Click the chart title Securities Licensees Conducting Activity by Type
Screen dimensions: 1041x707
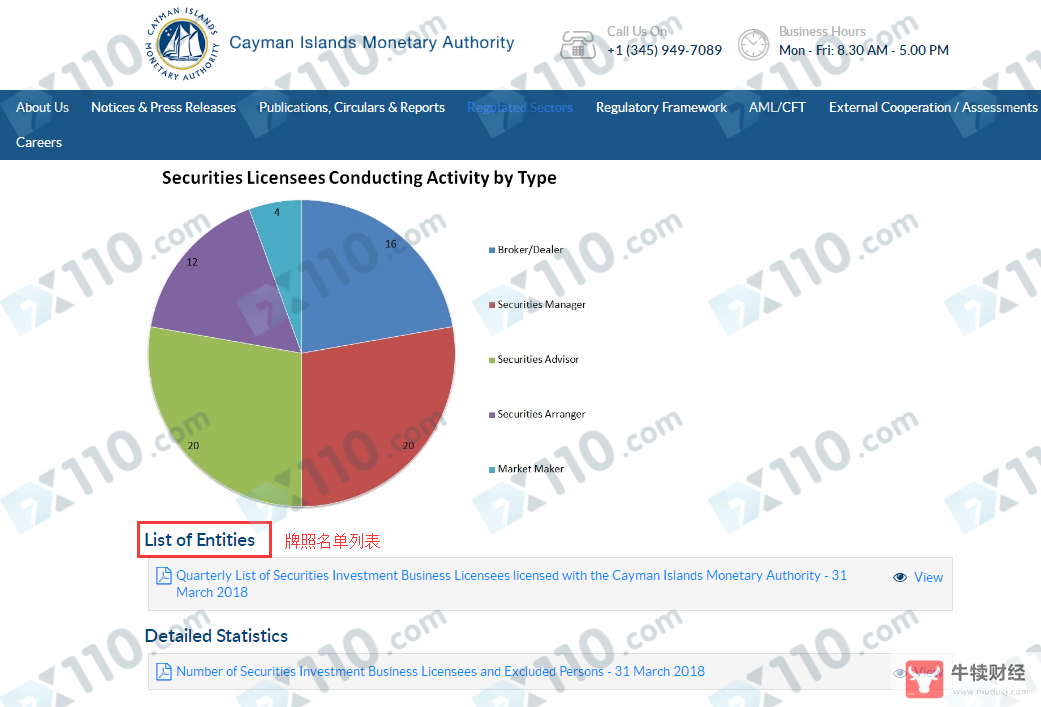click(x=359, y=178)
